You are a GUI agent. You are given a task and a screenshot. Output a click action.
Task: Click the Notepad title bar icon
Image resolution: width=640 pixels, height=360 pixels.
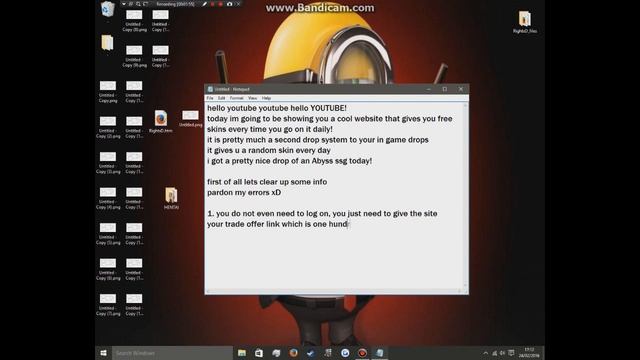pyautogui.click(x=210, y=89)
